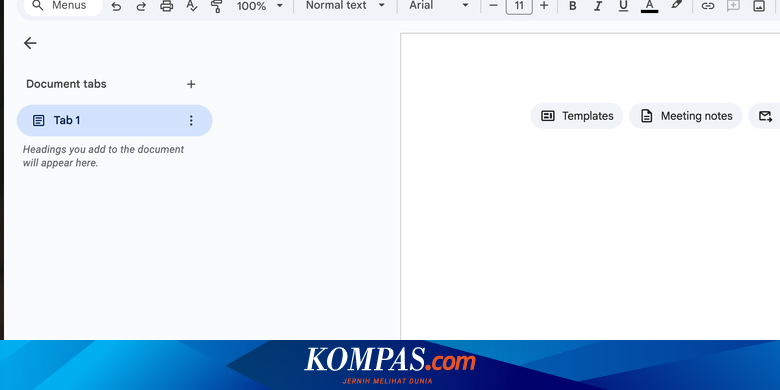The width and height of the screenshot is (780, 390).
Task: Open Tab 1 three-dot options menu
Action: coord(191,120)
